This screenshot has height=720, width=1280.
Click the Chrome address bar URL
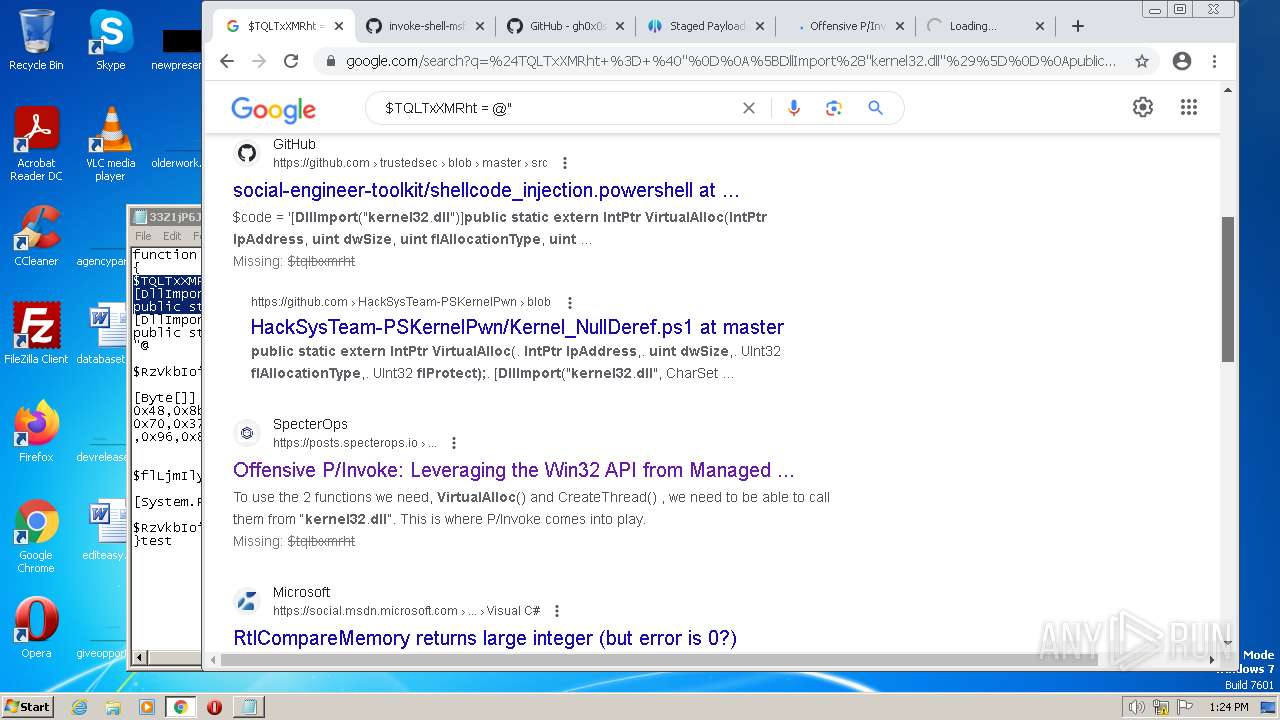coord(731,61)
